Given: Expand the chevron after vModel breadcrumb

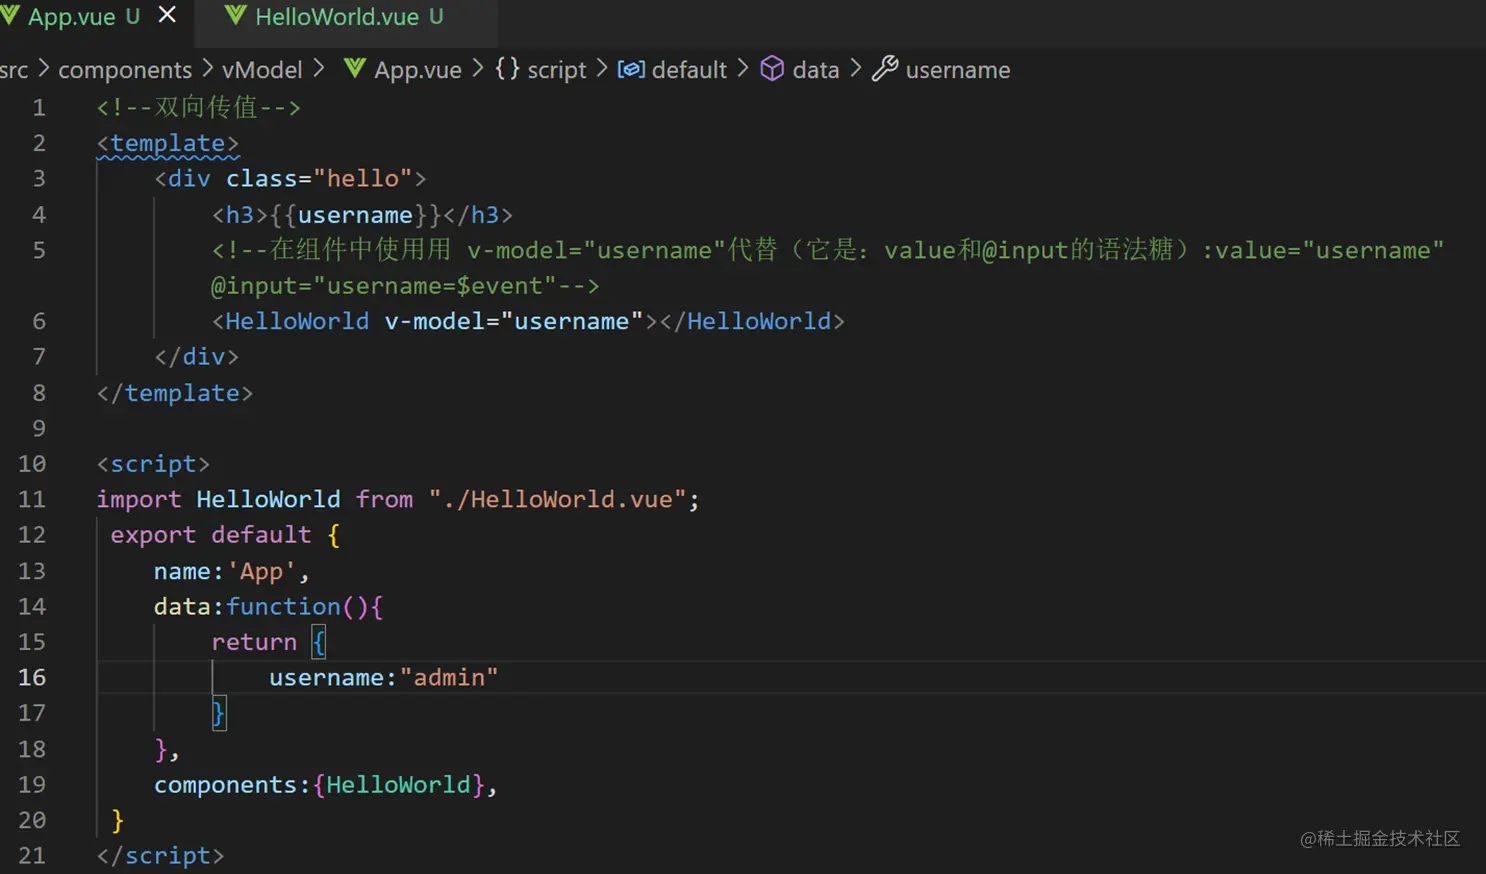Looking at the screenshot, I should (319, 68).
